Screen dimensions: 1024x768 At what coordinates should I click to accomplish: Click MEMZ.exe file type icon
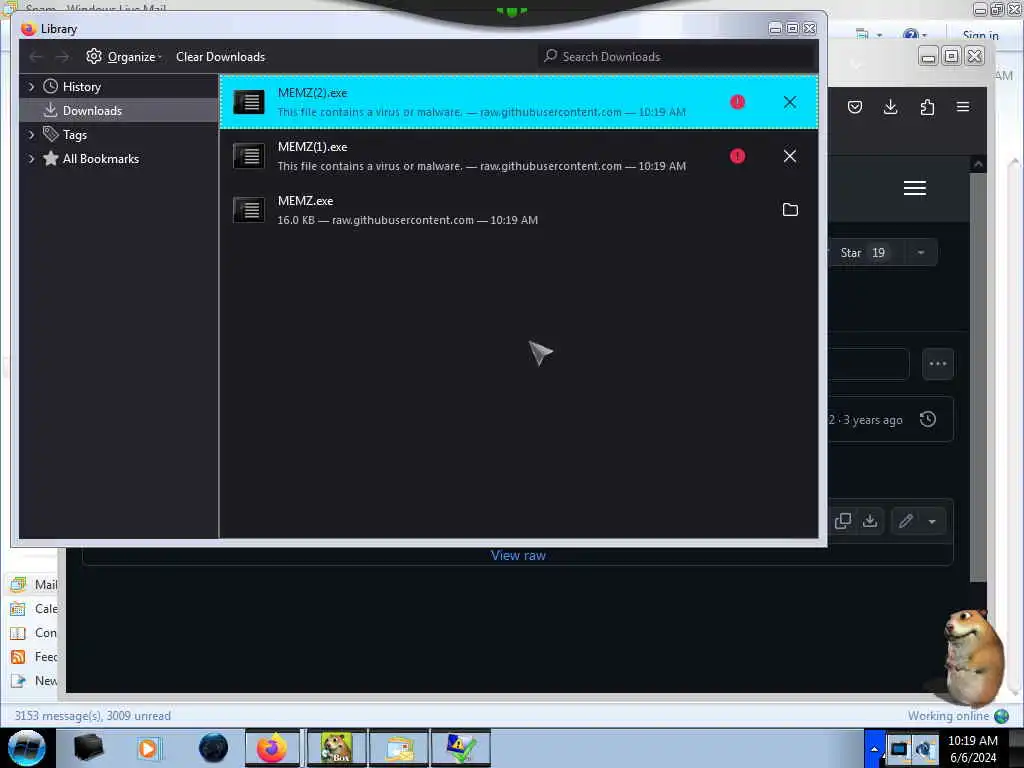pos(249,210)
